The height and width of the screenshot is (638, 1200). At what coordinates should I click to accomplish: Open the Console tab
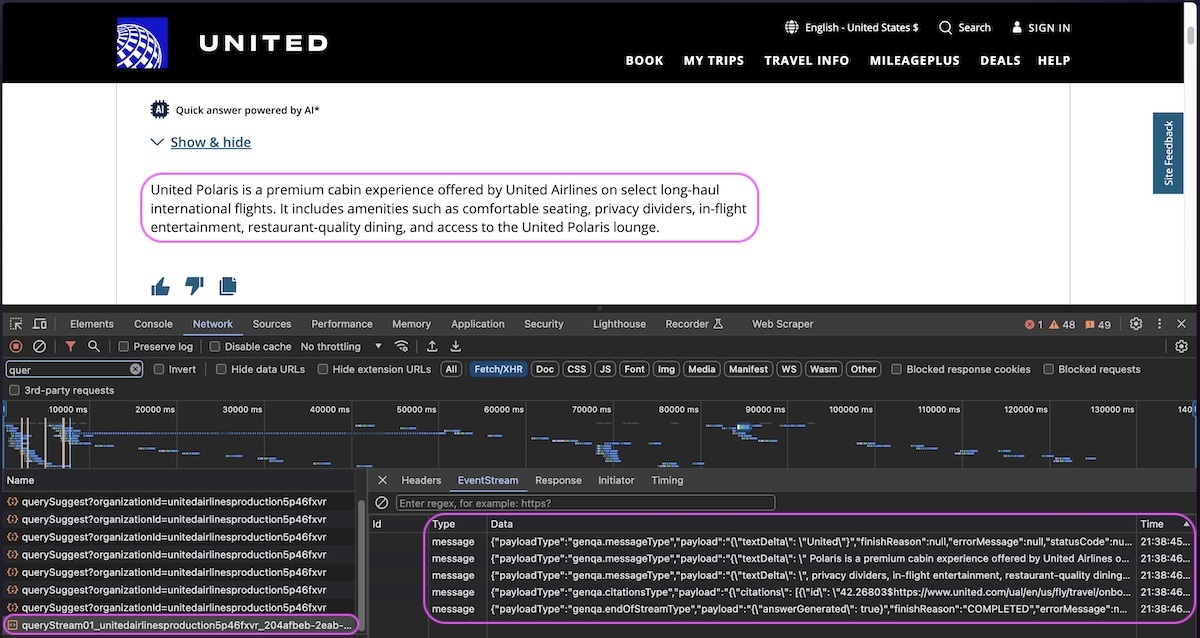[x=153, y=324]
